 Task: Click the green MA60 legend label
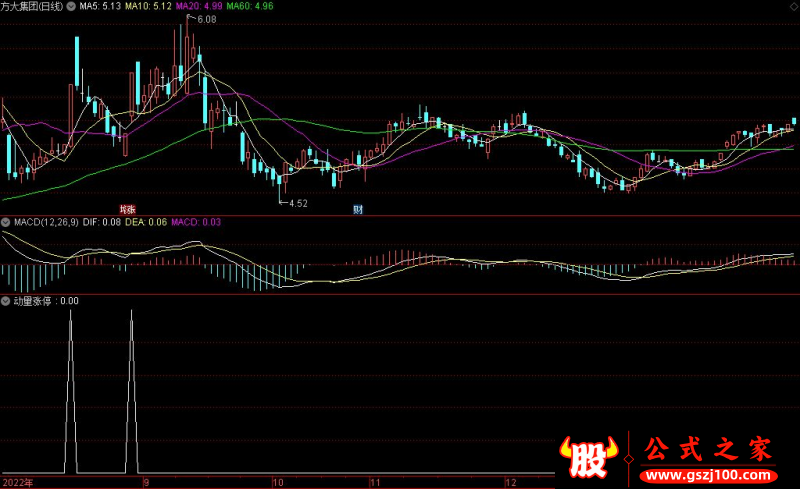pyautogui.click(x=250, y=6)
